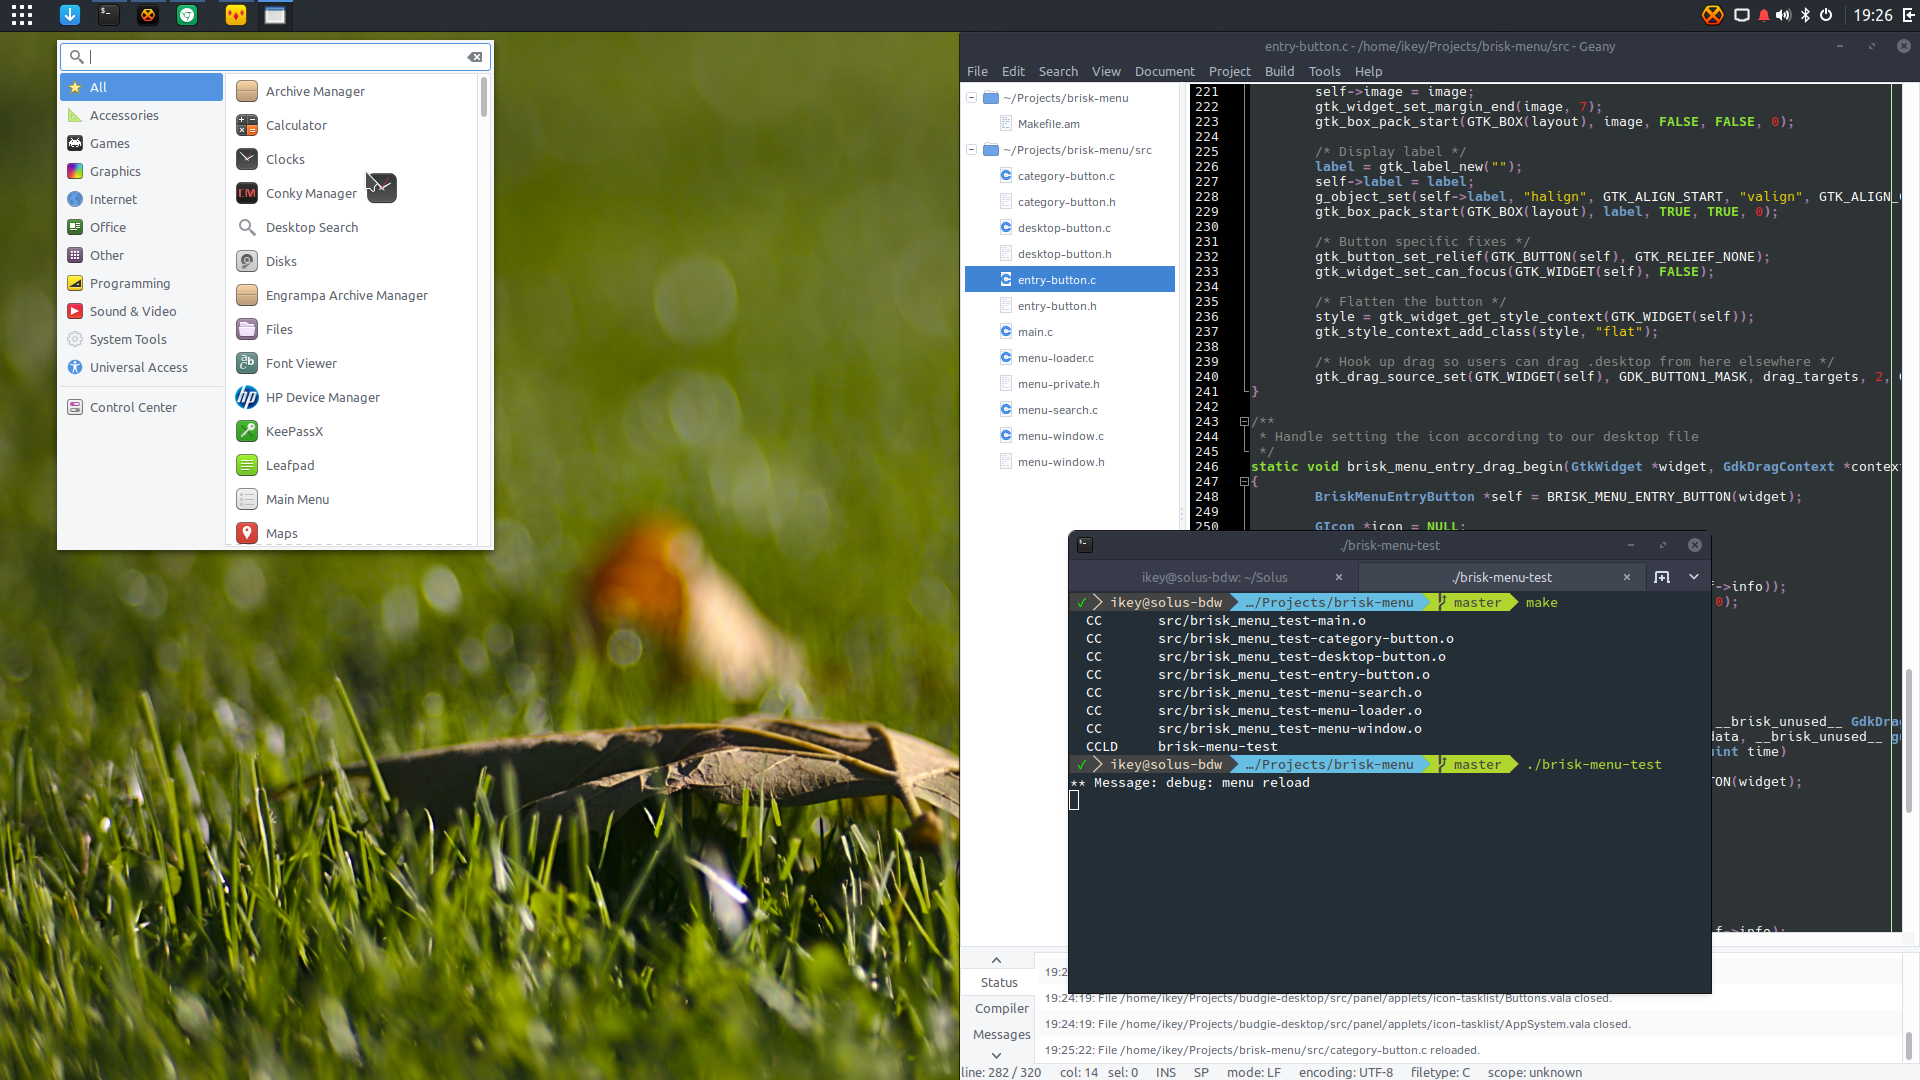Fold the function body at line 247
This screenshot has height=1080, width=1920.
(1244, 482)
